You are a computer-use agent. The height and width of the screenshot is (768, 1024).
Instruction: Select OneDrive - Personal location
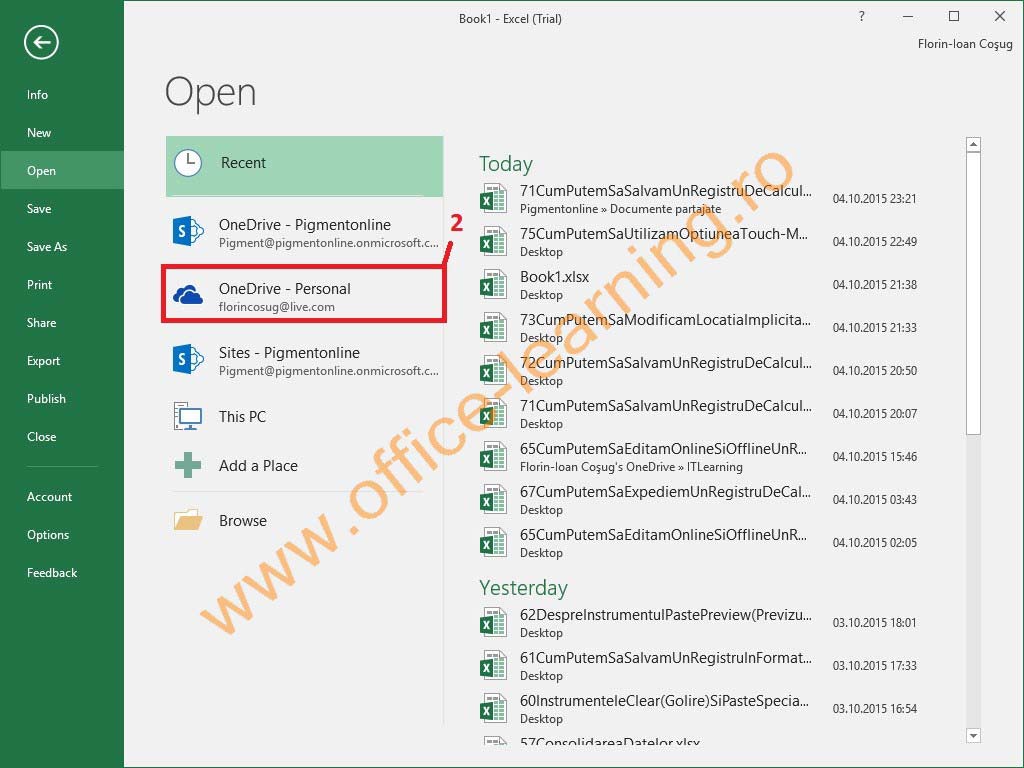coord(304,294)
